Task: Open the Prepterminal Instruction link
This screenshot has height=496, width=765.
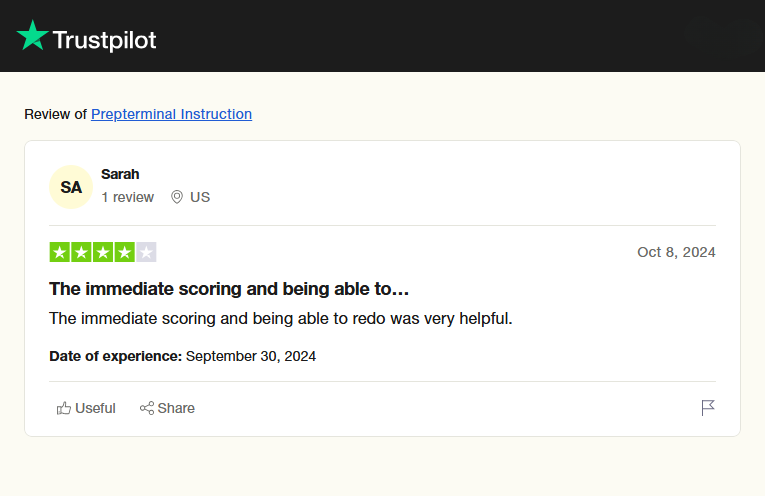Action: (x=171, y=114)
